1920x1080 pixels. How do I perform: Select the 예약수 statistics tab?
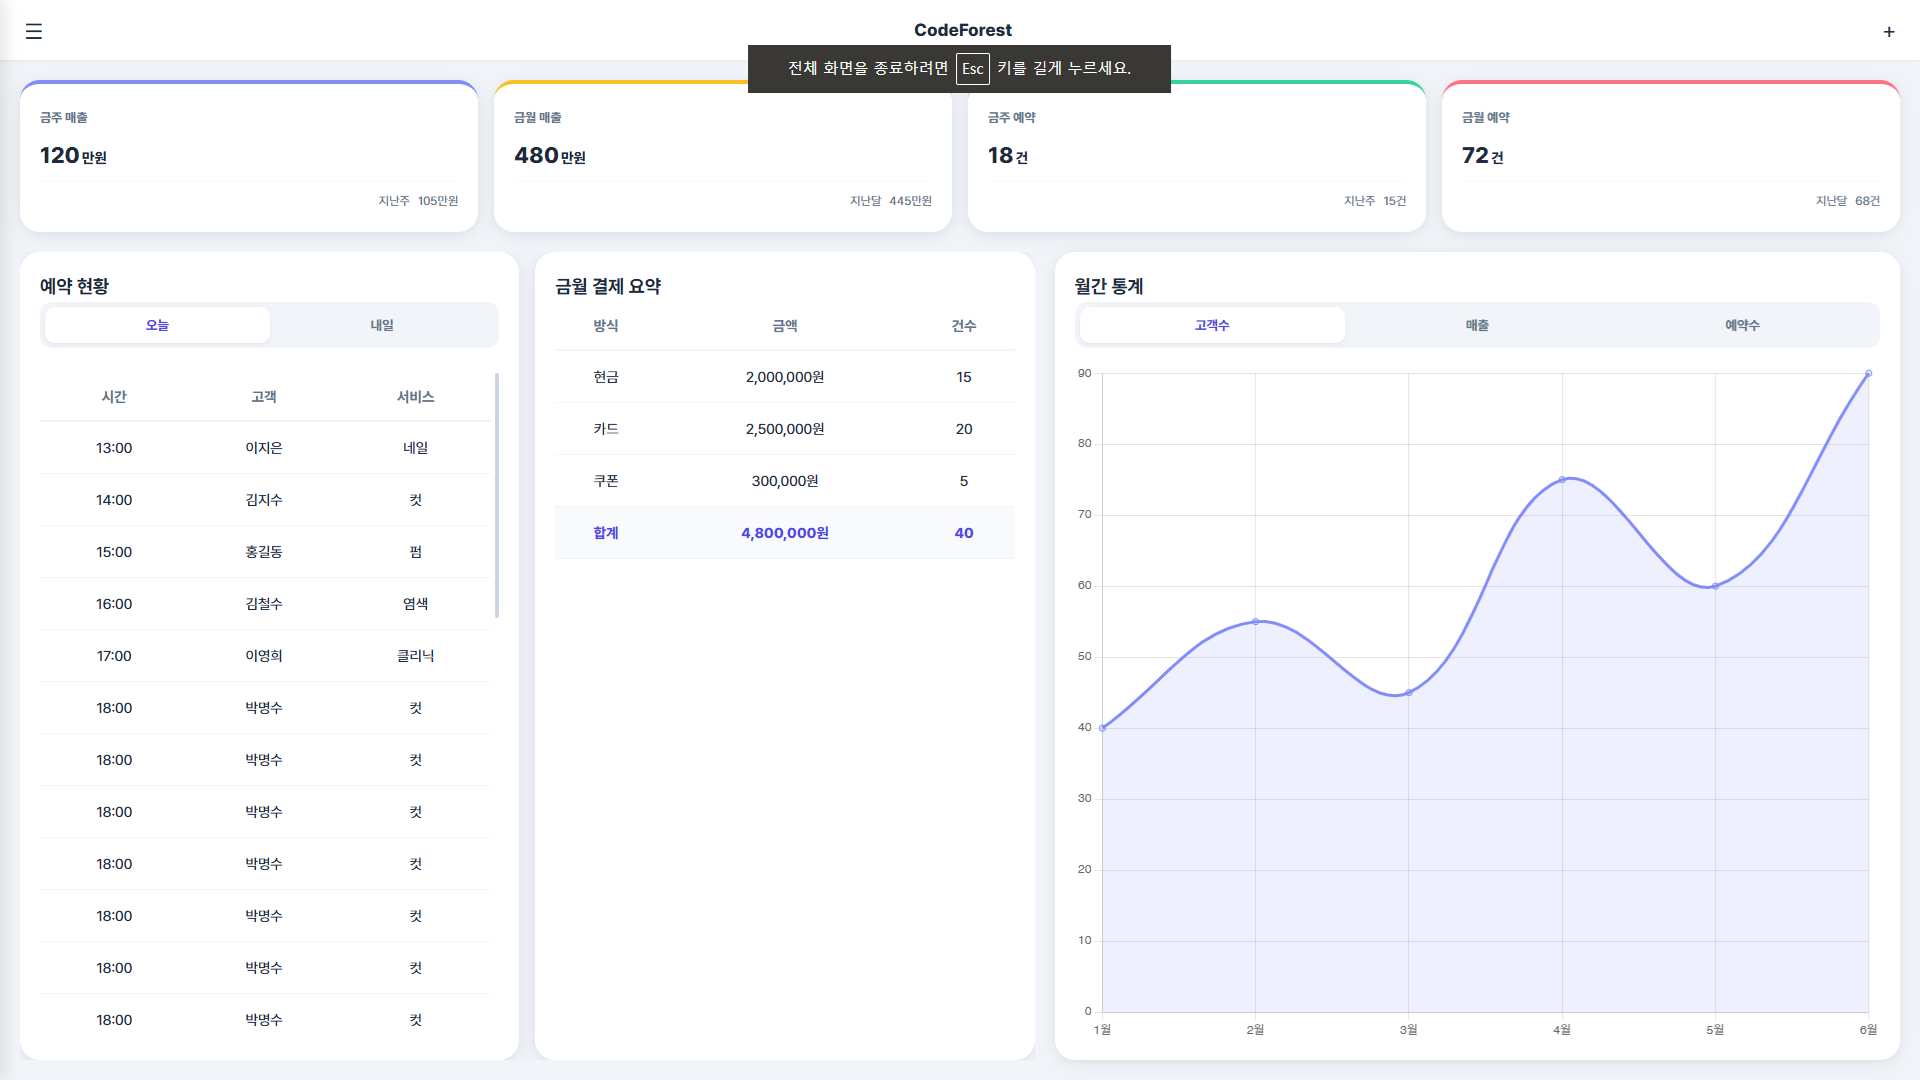(x=1742, y=325)
